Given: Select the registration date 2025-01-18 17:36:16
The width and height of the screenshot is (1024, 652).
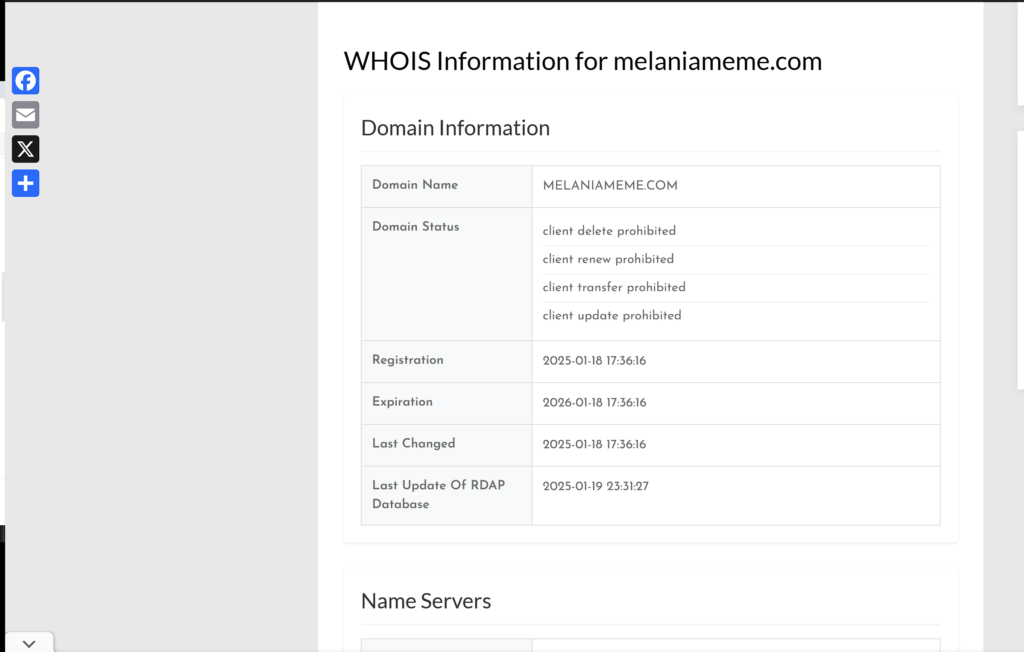Looking at the screenshot, I should (594, 361).
